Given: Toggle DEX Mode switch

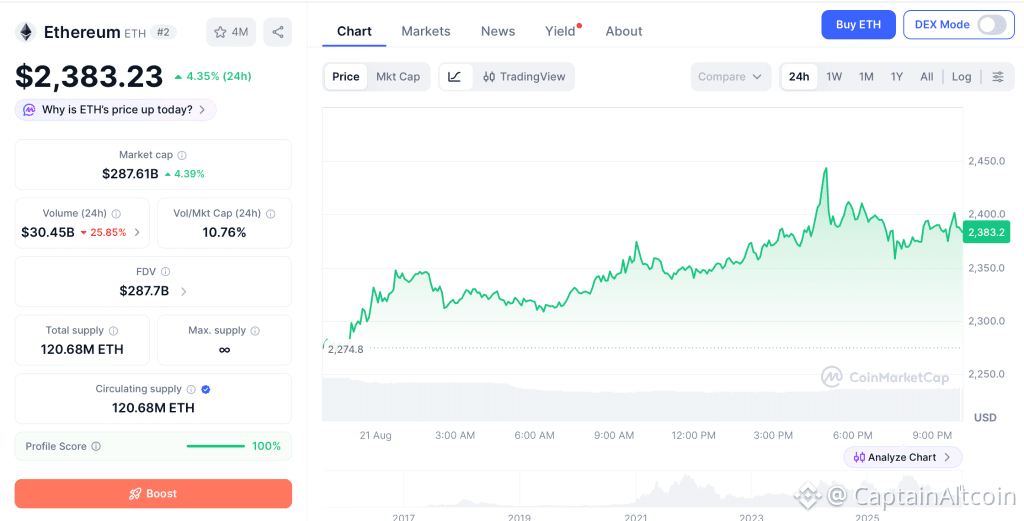Looking at the screenshot, I should click(991, 25).
